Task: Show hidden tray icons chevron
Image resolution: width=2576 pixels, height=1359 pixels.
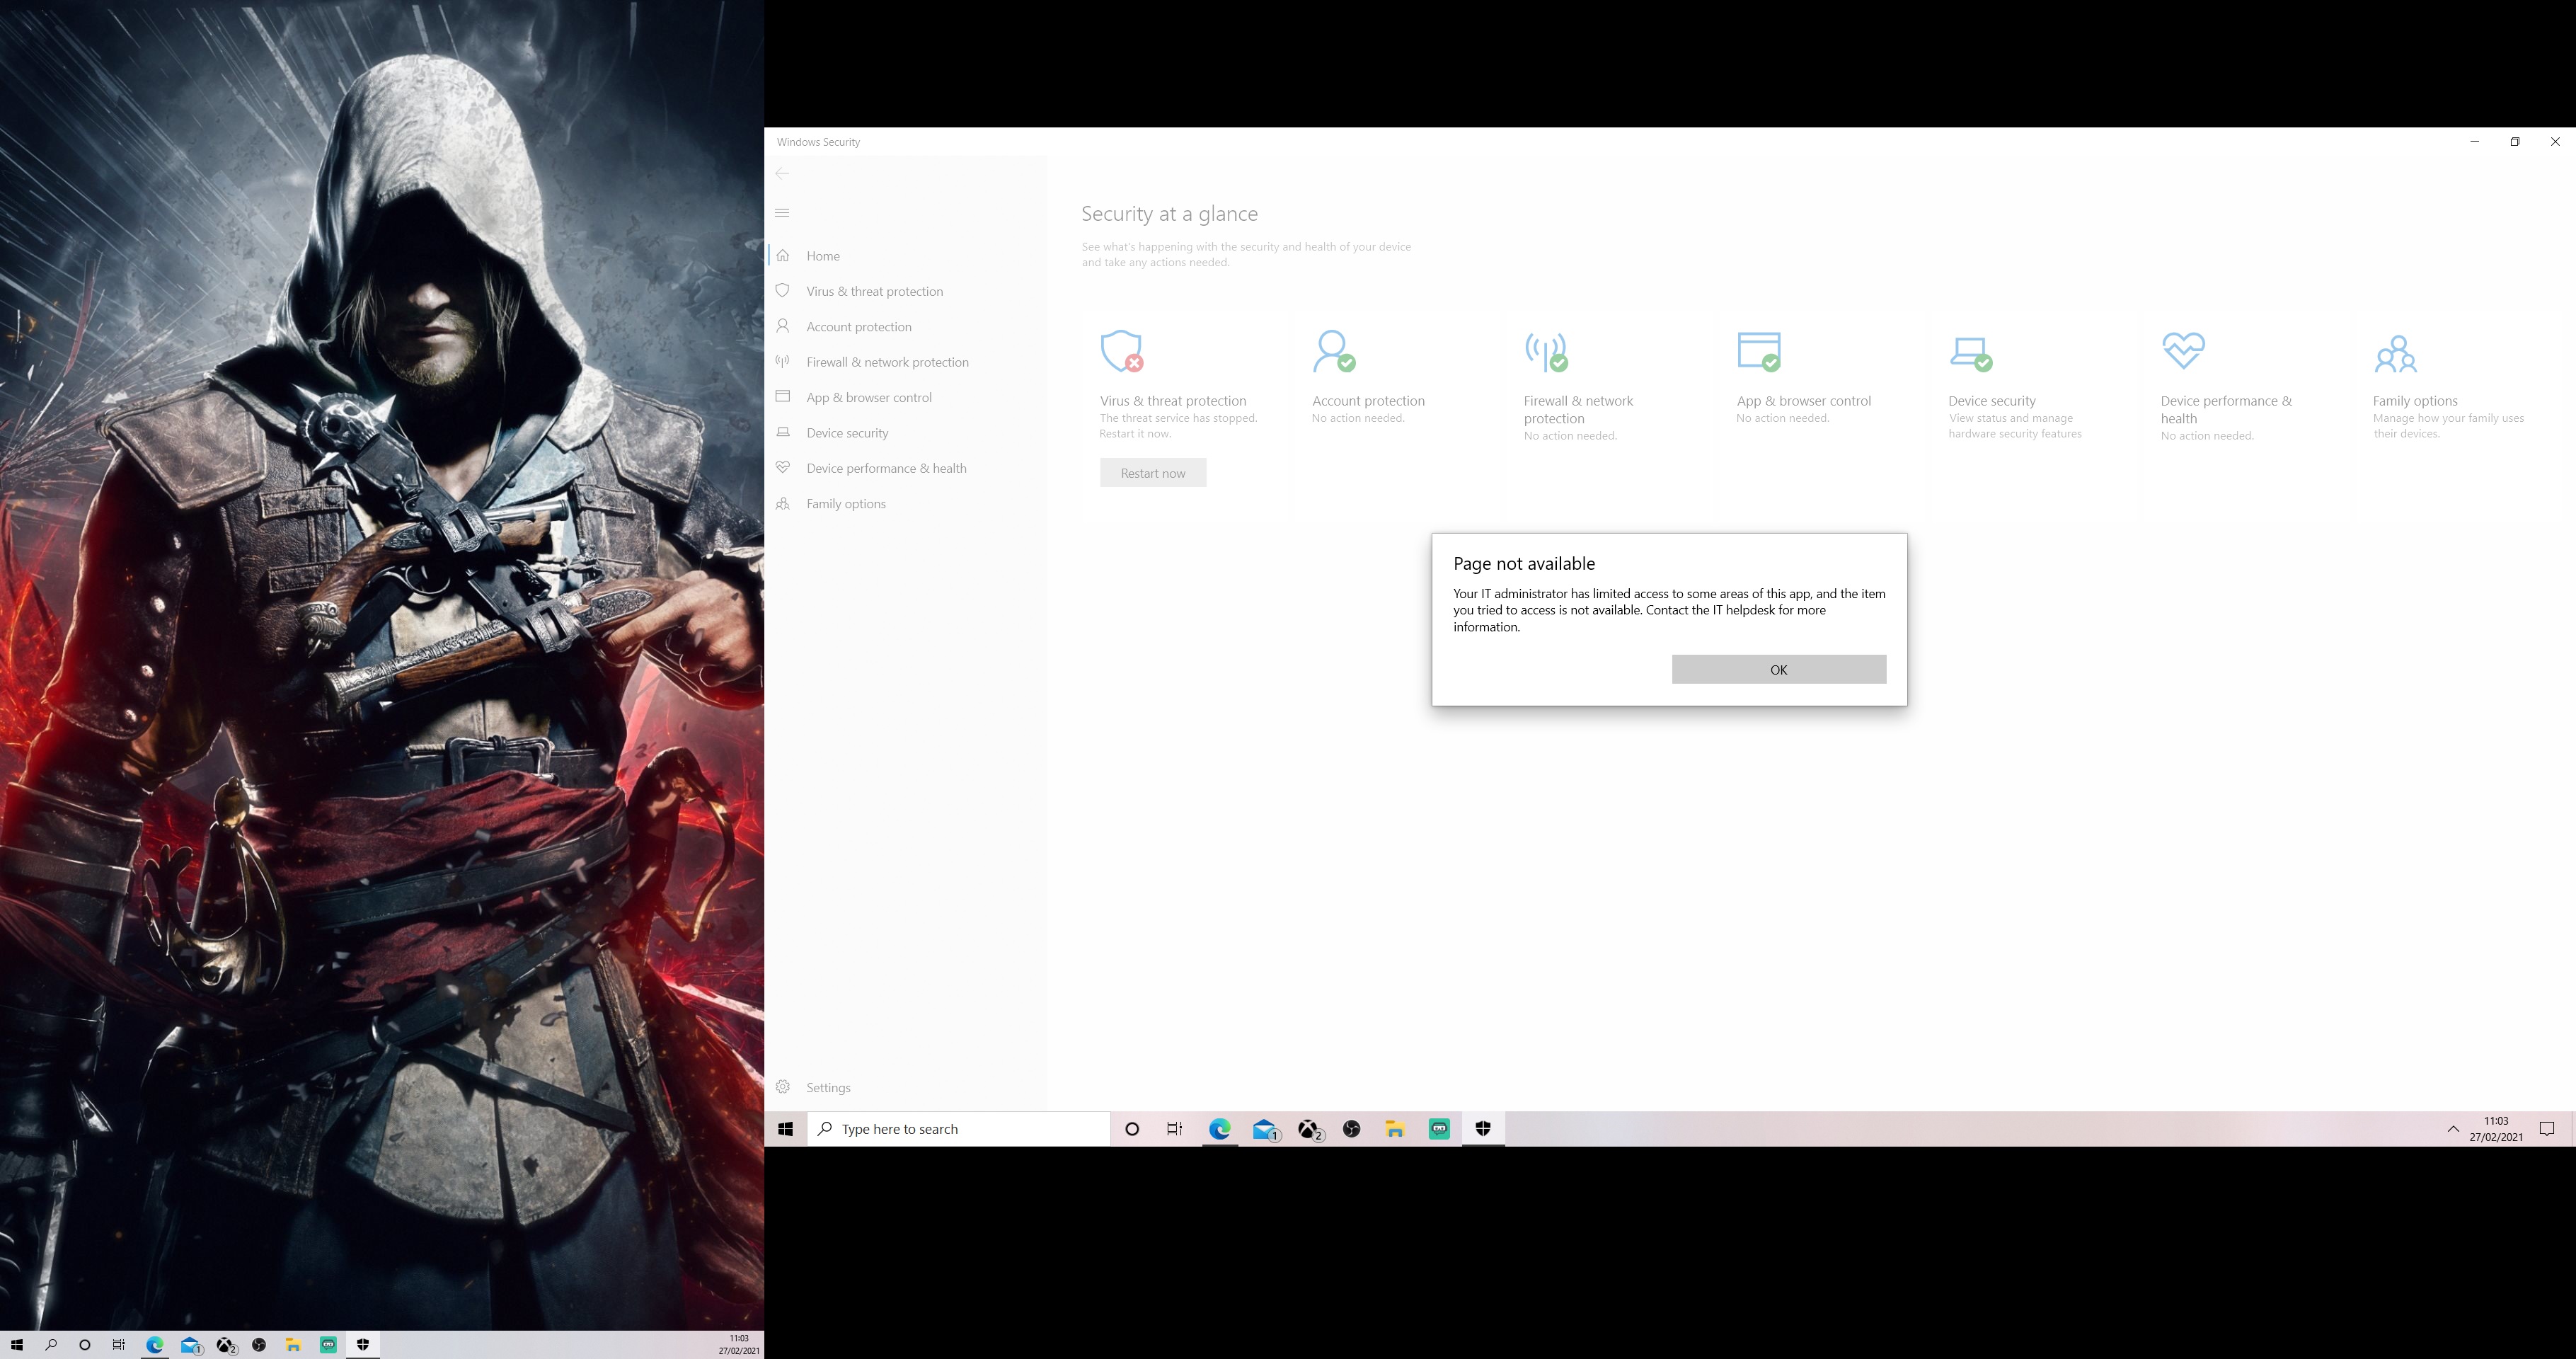Action: pyautogui.click(x=2453, y=1129)
